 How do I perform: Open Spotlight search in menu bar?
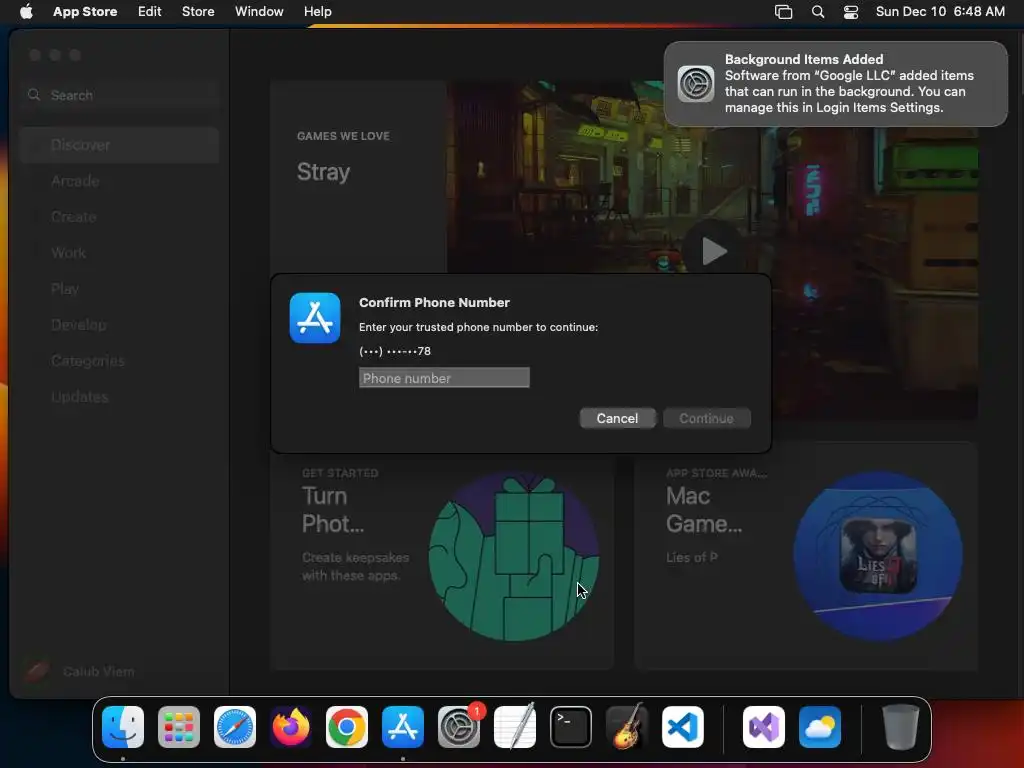pos(818,12)
